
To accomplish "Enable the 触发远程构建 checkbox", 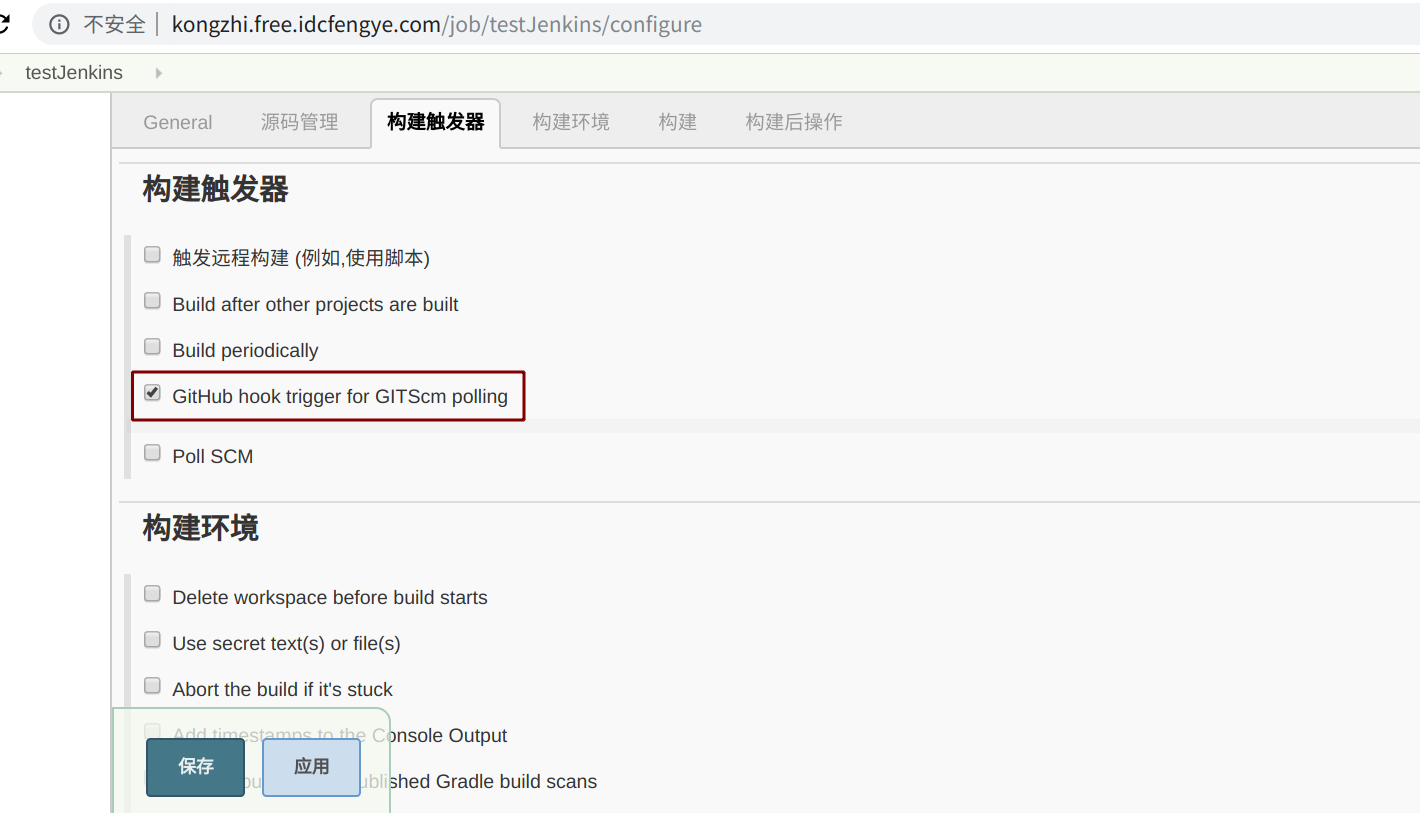I will click(x=152, y=255).
